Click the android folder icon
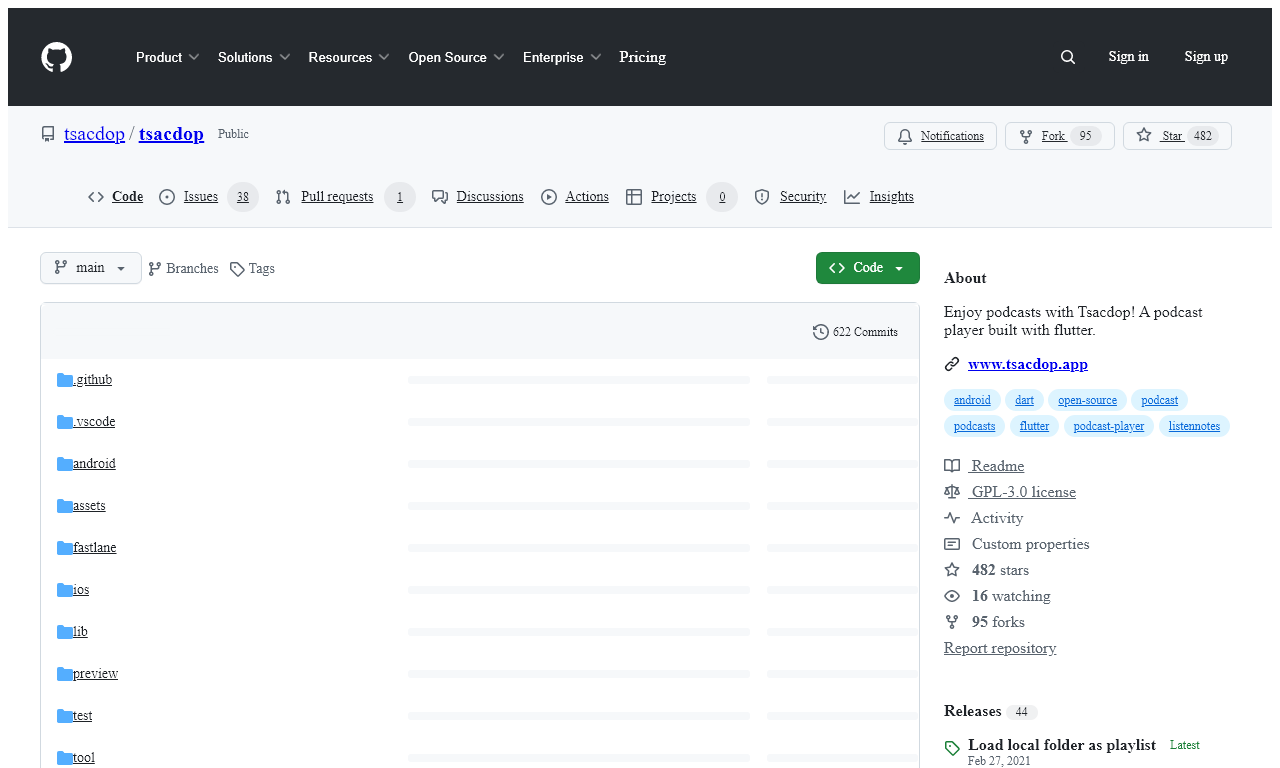The image size is (1280, 768). point(65,464)
